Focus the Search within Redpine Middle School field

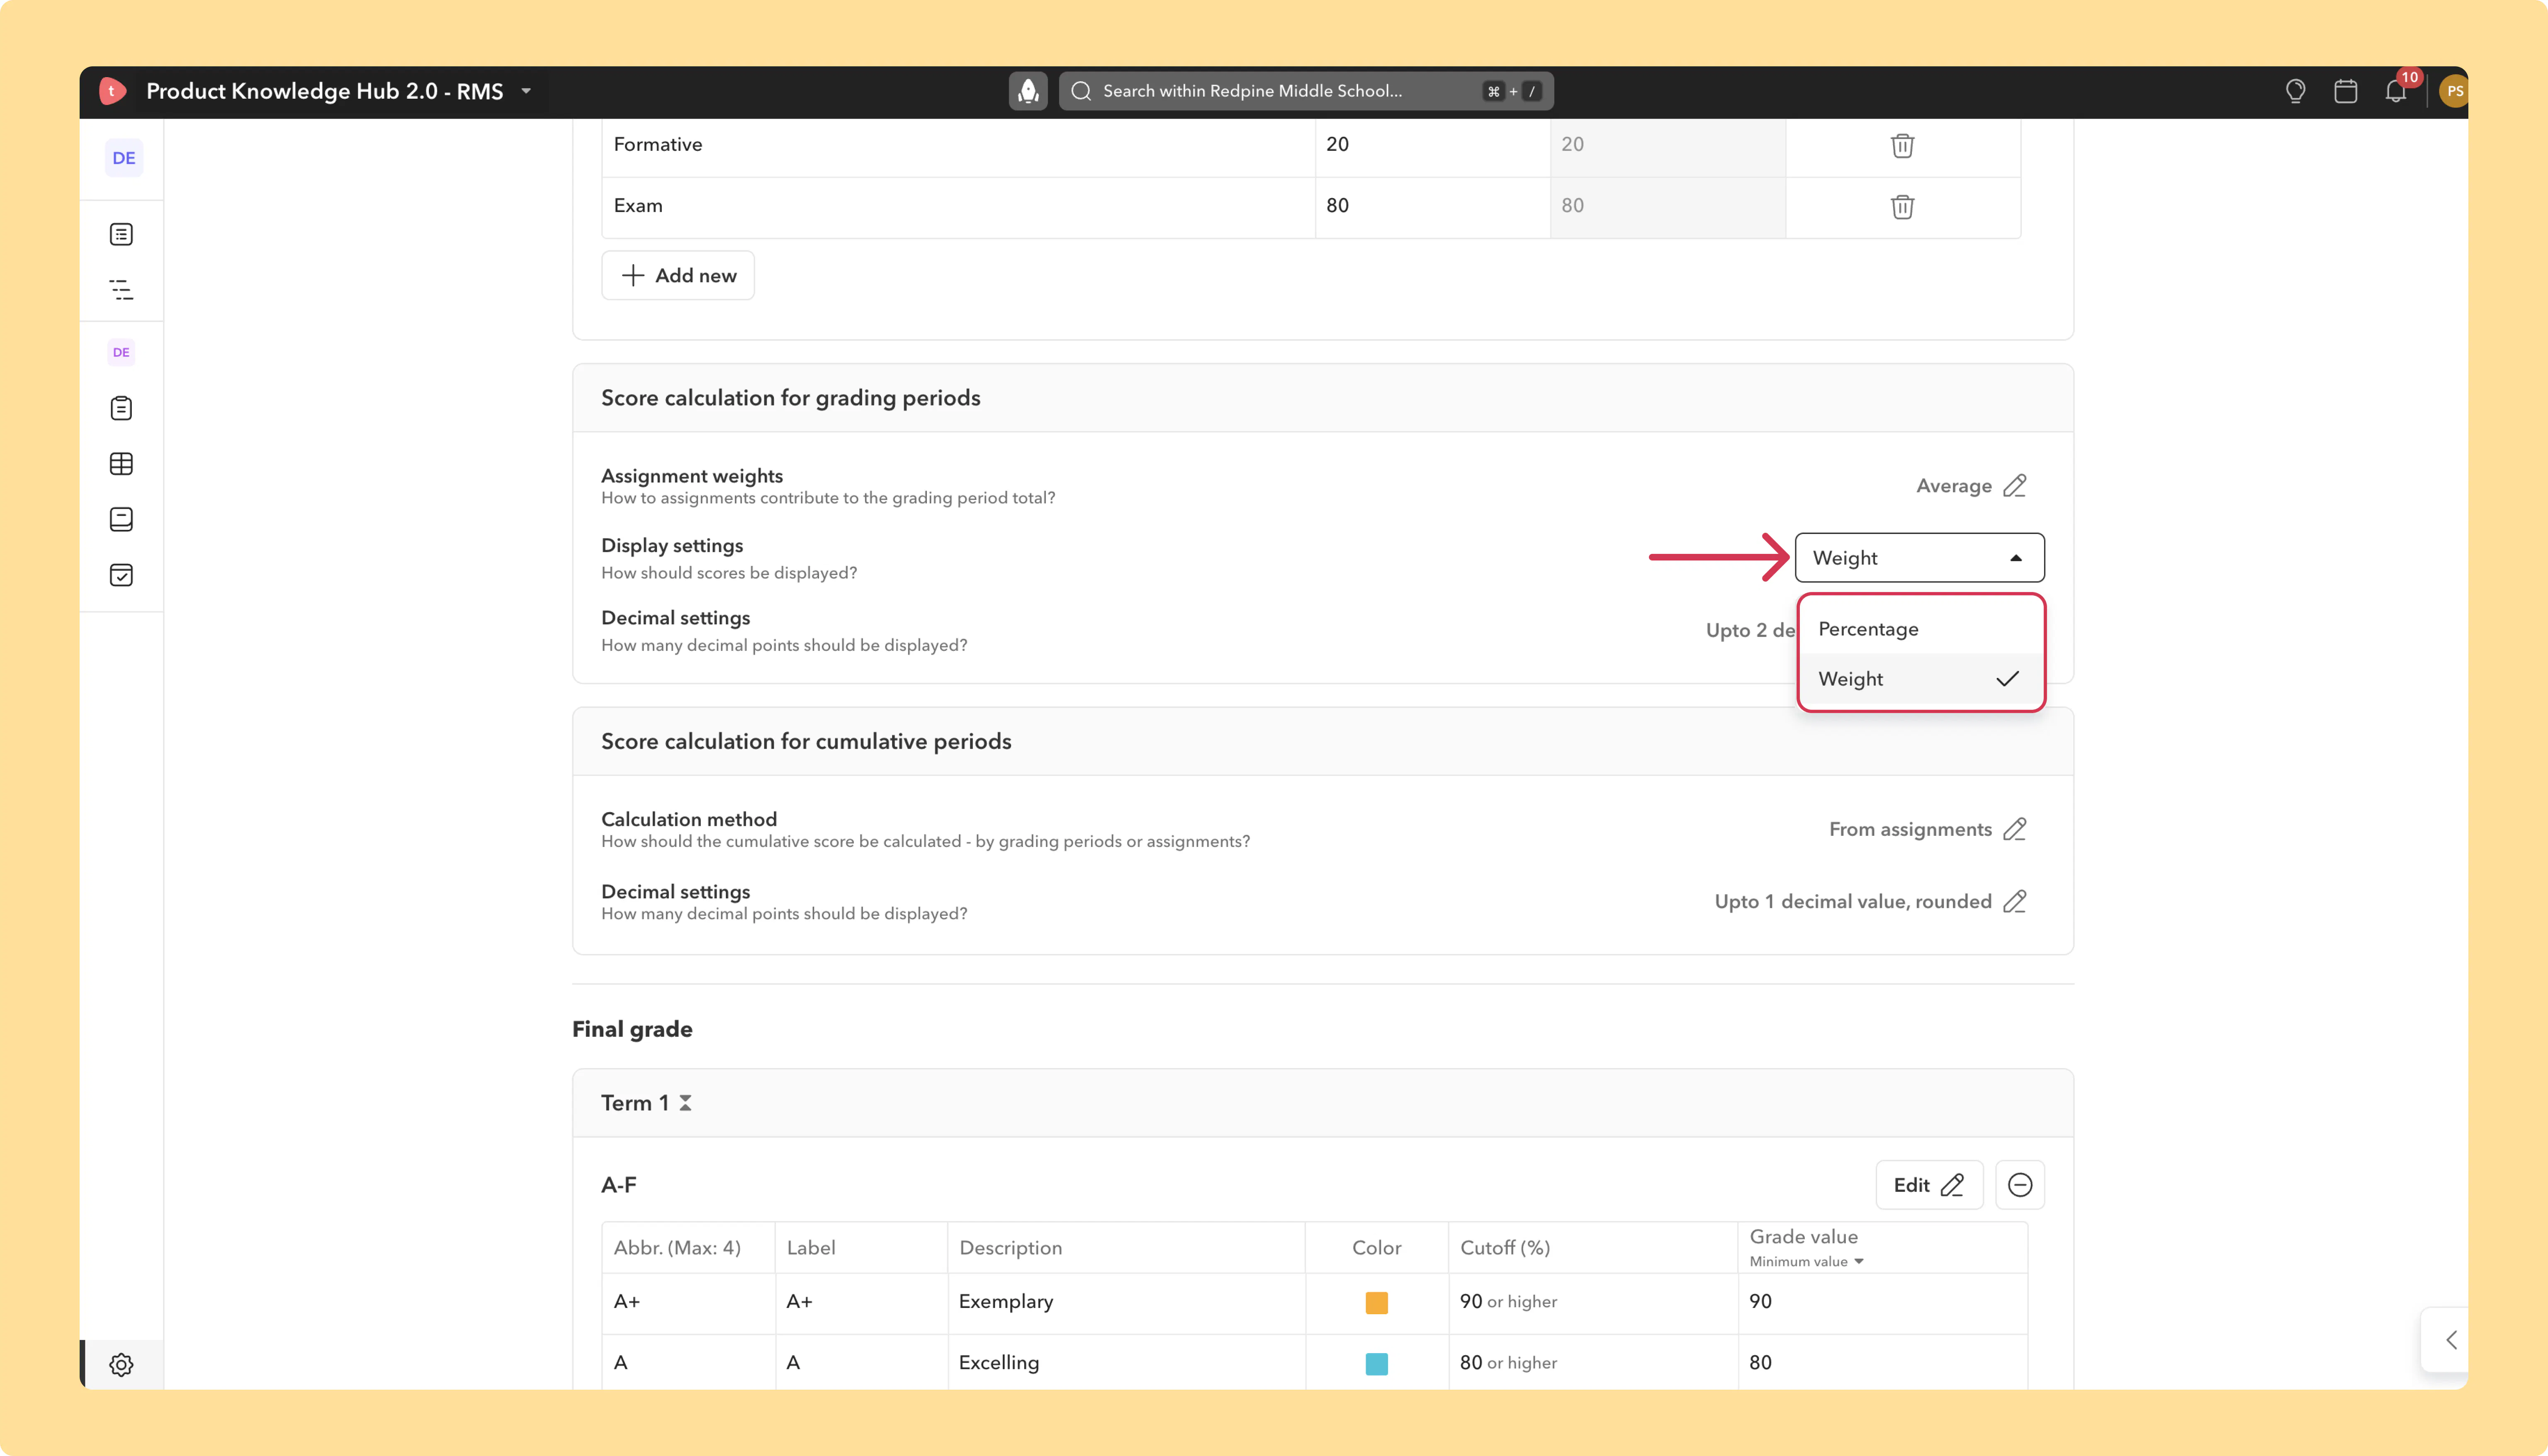click(x=1306, y=91)
